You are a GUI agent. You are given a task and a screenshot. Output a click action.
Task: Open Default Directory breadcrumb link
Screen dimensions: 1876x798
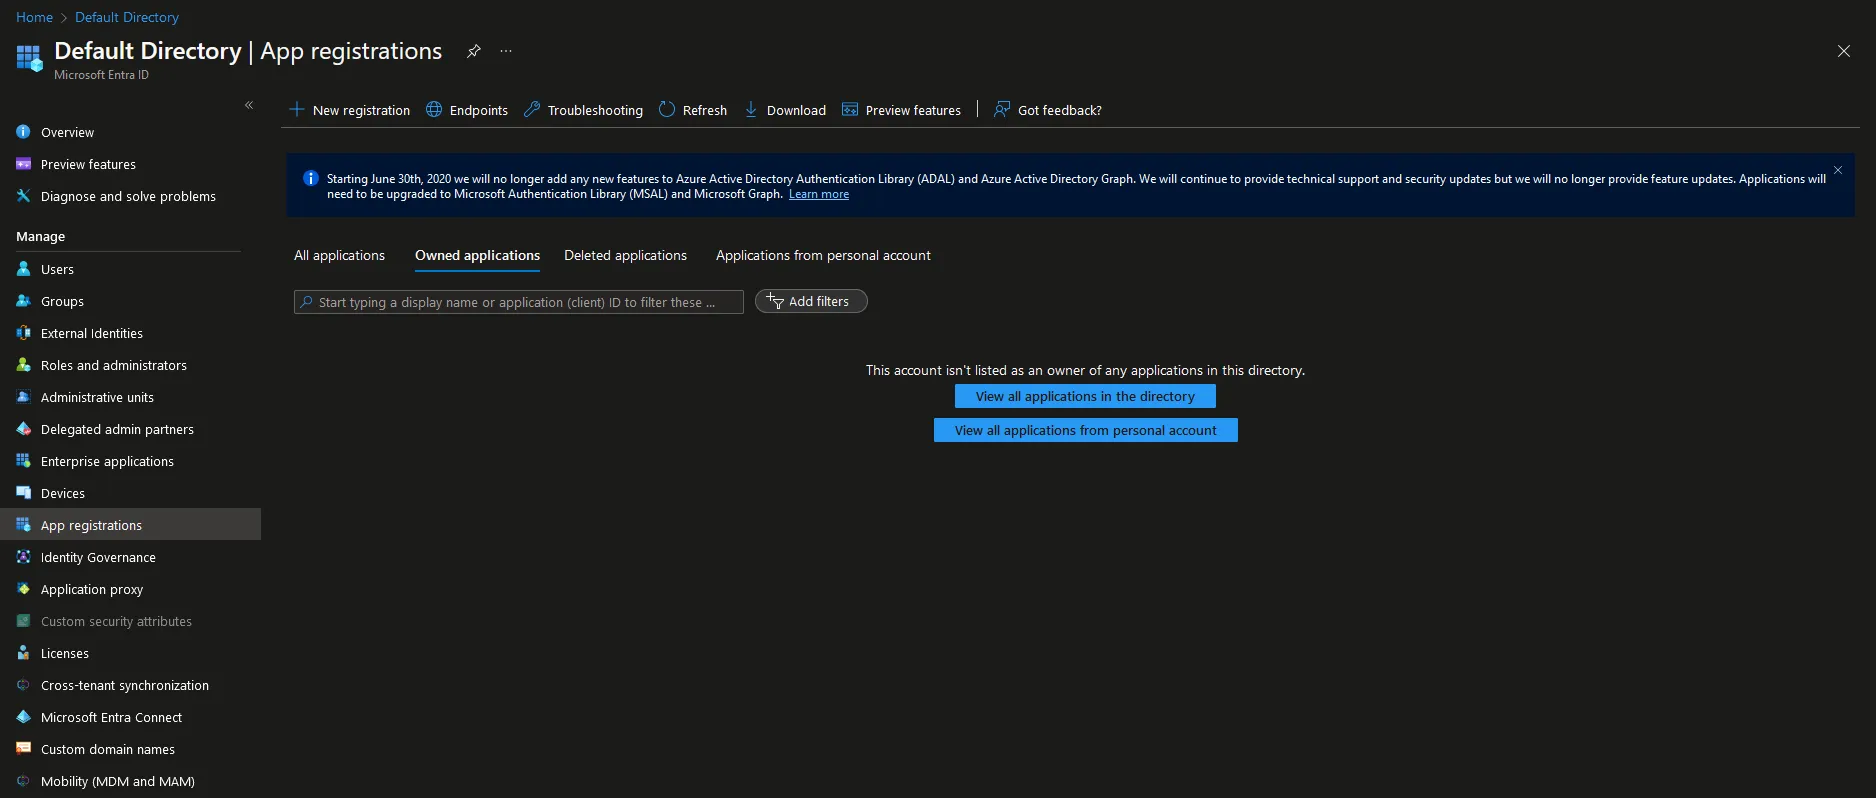point(127,17)
